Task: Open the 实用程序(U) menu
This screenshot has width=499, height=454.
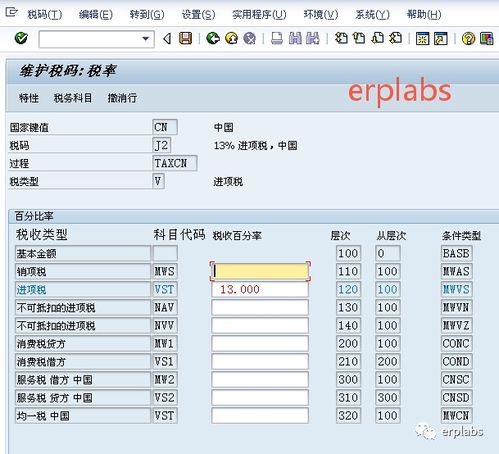Action: (259, 15)
